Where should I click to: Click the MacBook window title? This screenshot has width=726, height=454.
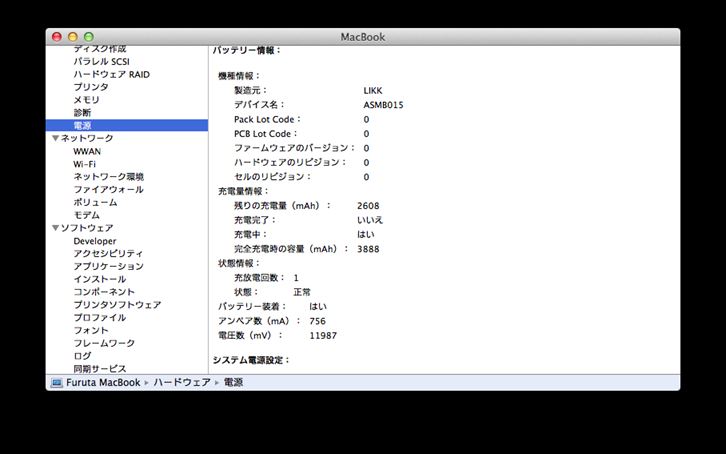(363, 37)
